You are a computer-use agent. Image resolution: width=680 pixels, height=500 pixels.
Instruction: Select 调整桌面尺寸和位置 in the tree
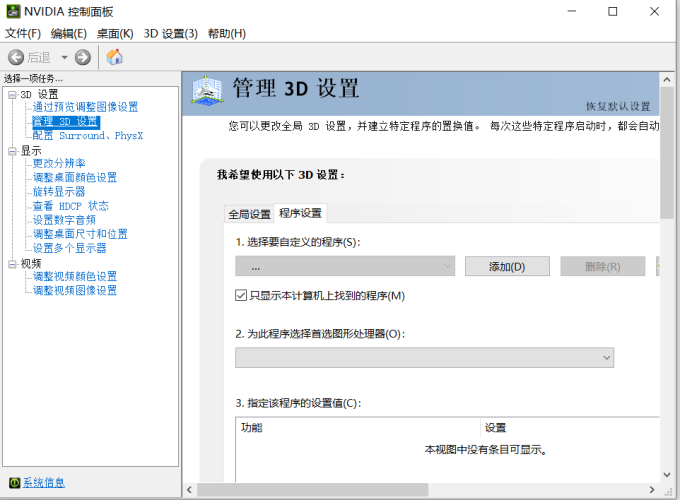(x=80, y=234)
